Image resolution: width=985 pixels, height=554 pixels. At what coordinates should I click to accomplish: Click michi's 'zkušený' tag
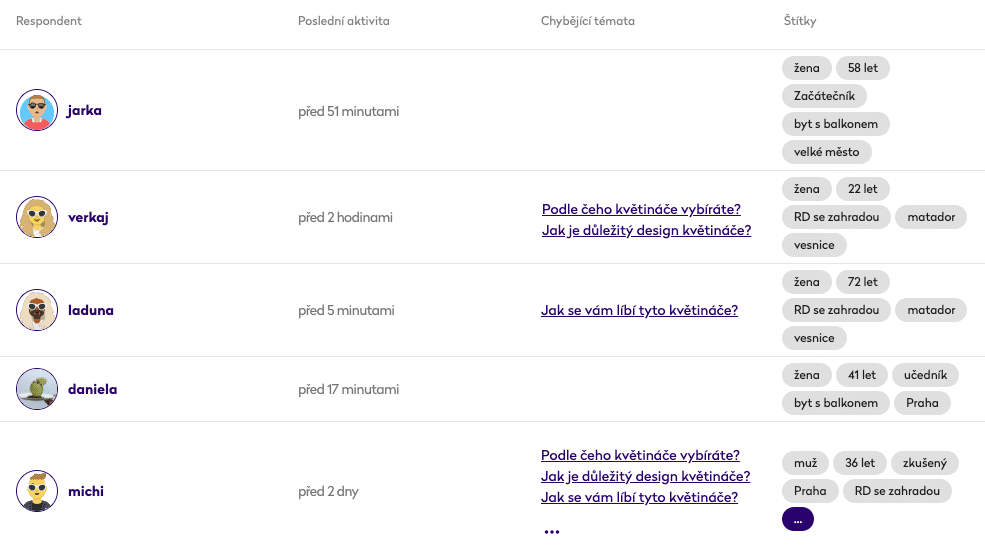pos(925,463)
